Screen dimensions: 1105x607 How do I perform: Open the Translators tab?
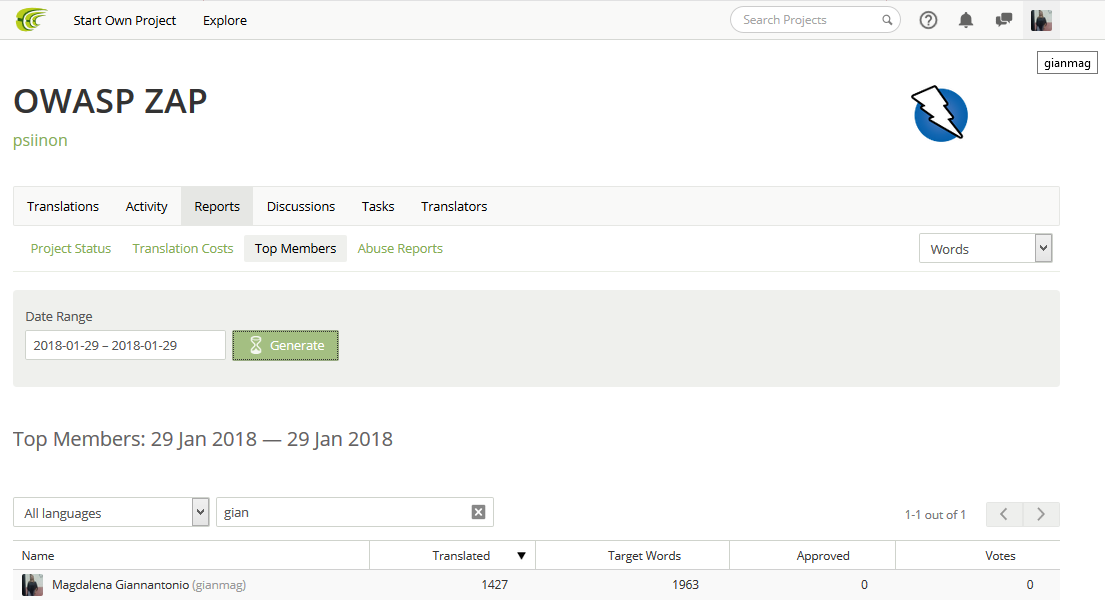[454, 207]
